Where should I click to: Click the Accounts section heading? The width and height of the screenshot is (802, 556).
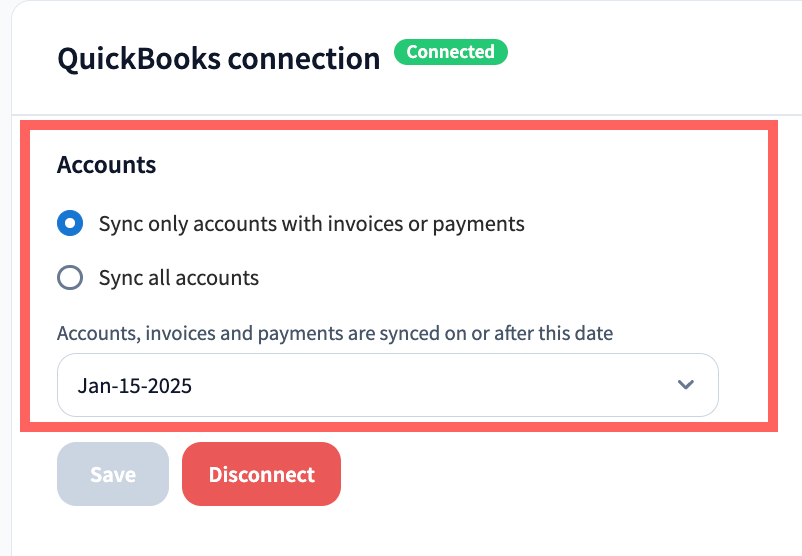click(x=107, y=165)
